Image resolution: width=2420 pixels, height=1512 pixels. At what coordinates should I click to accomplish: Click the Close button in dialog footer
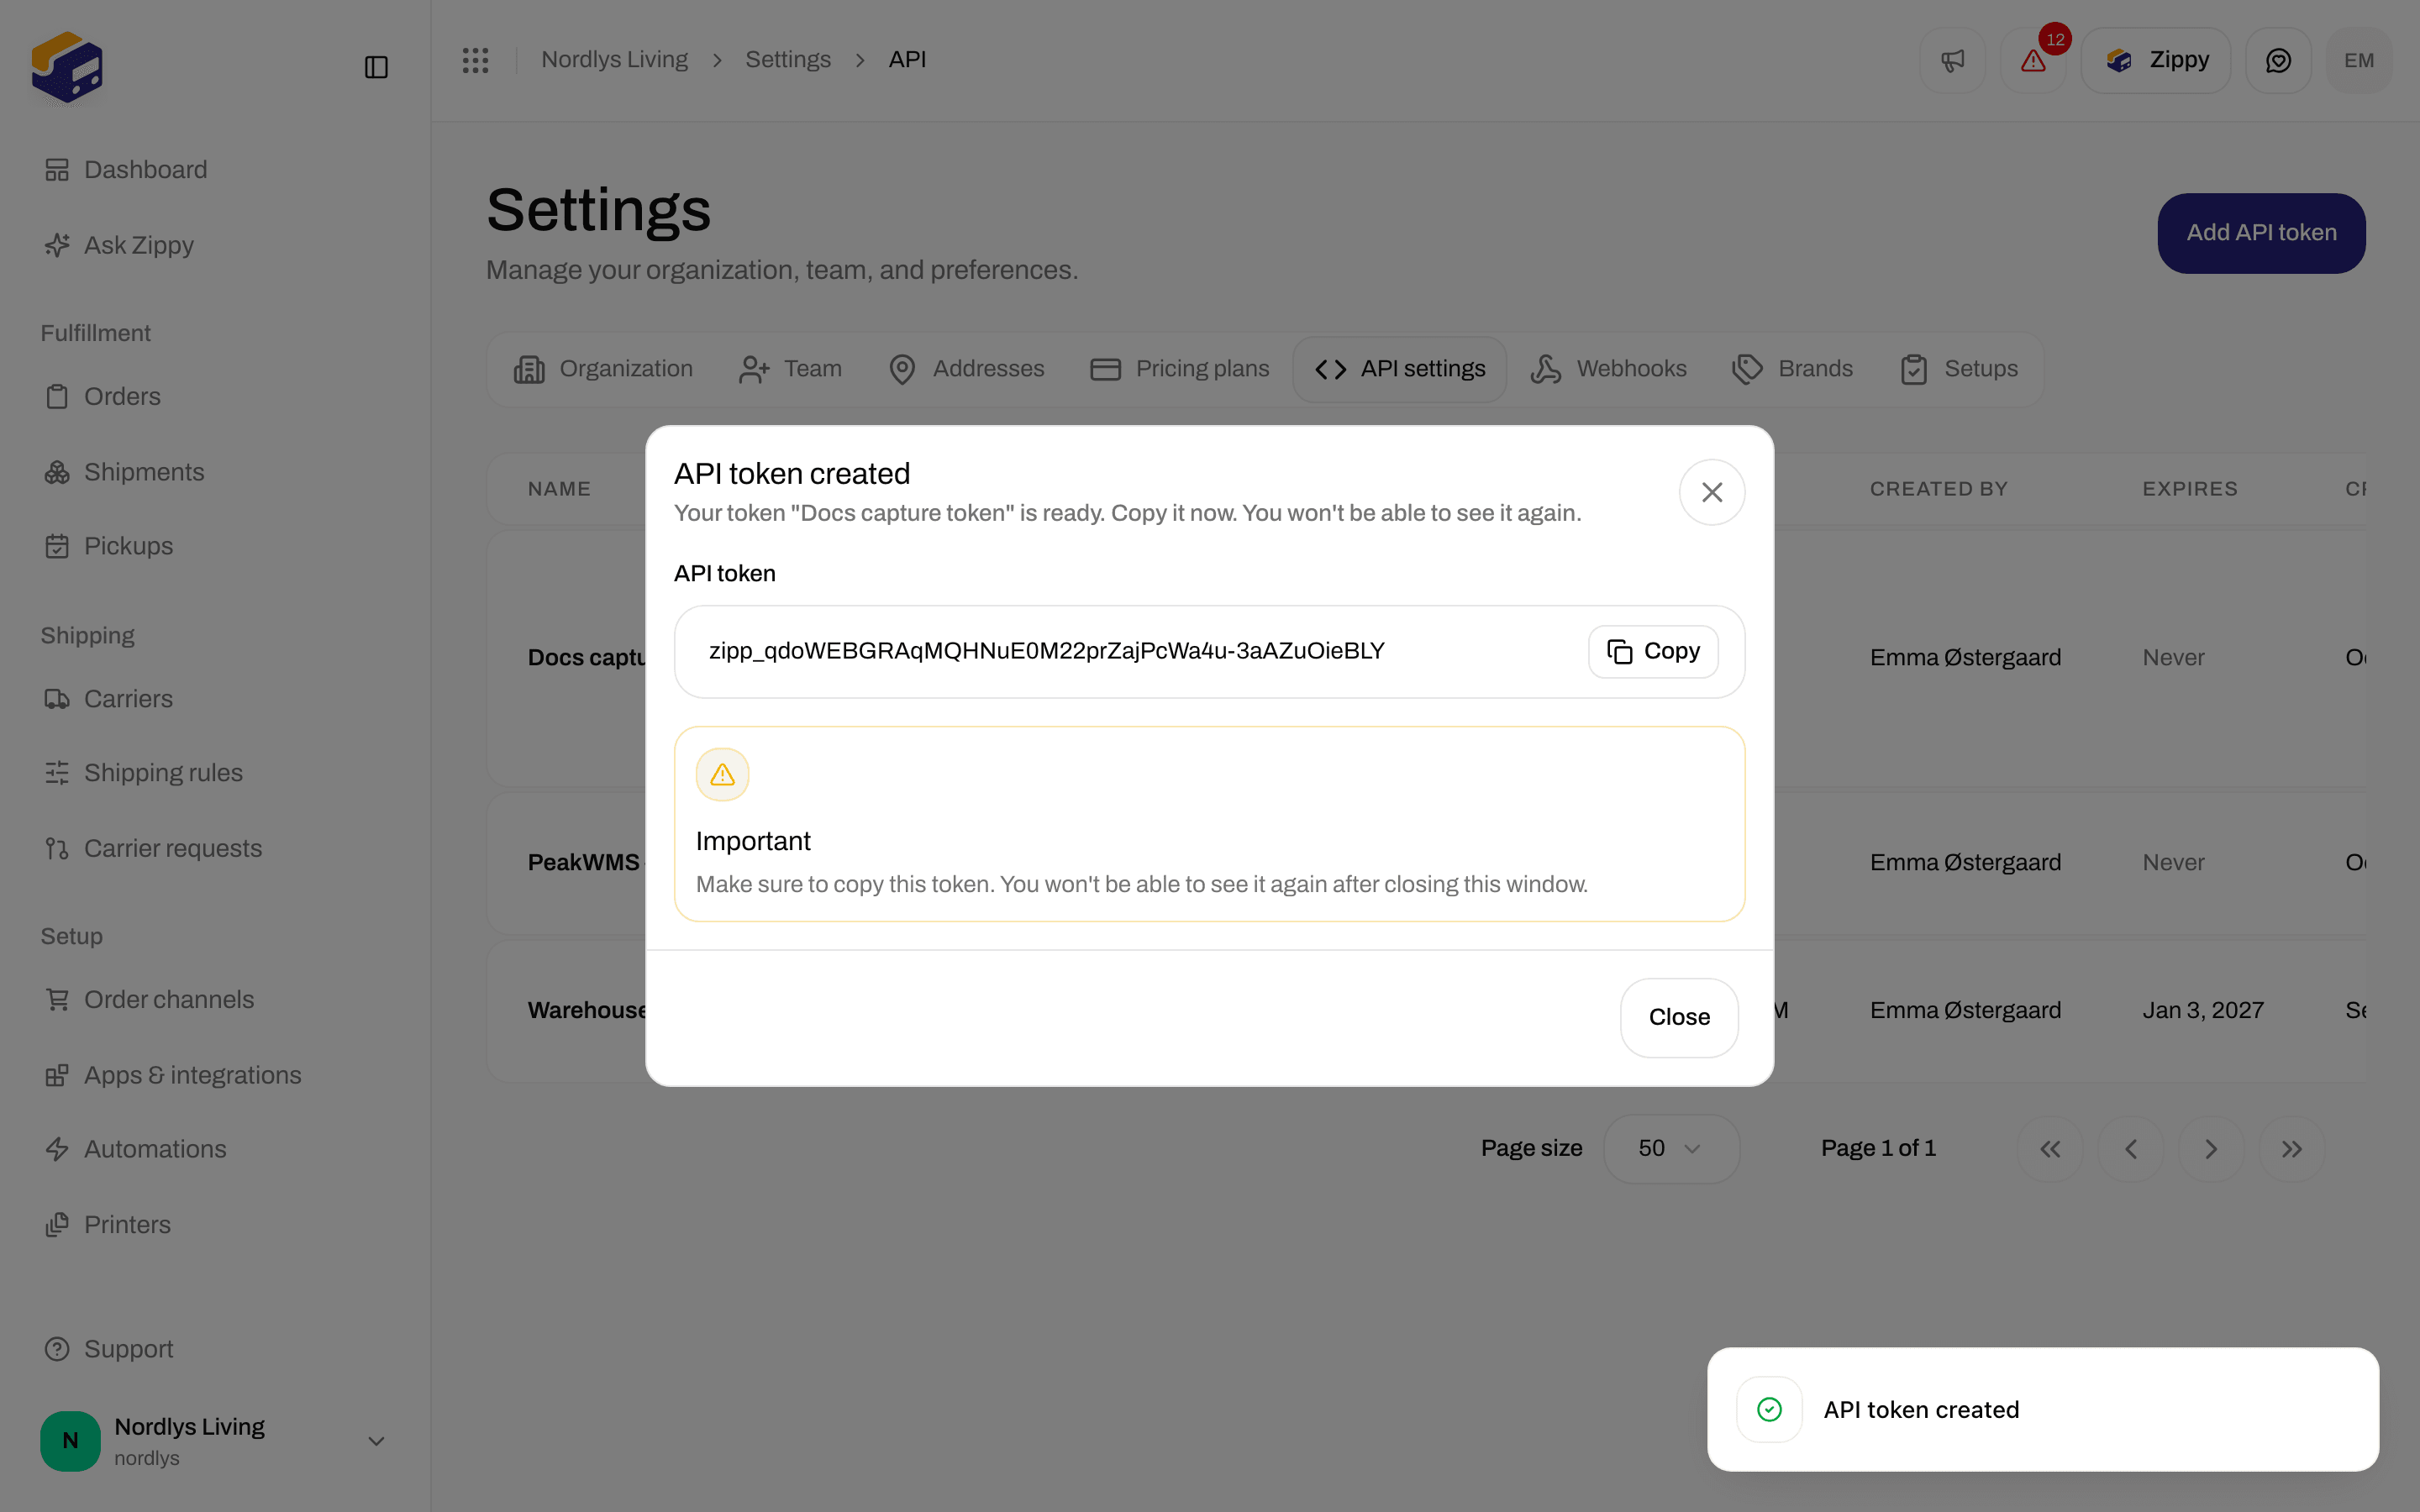(x=1679, y=1017)
